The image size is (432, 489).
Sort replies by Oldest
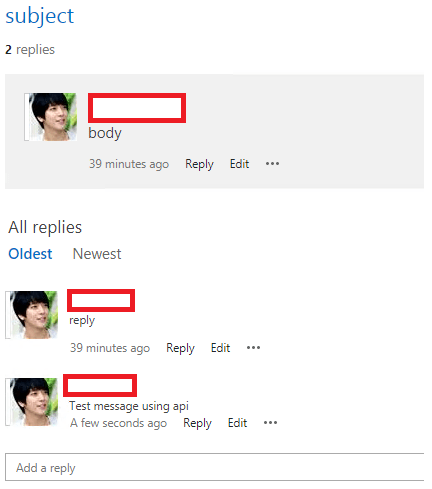[30, 254]
